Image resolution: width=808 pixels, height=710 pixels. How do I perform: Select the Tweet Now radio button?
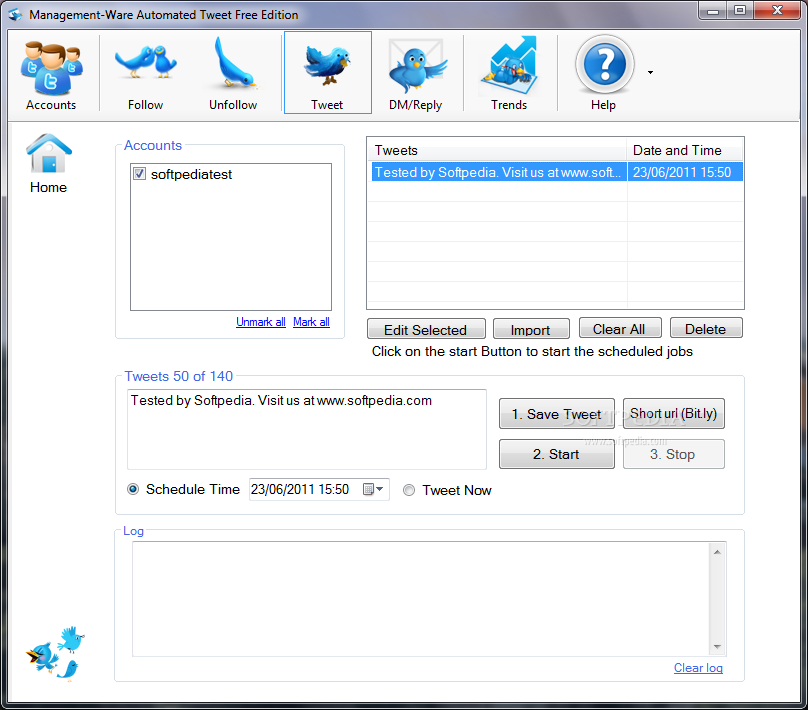(x=409, y=490)
